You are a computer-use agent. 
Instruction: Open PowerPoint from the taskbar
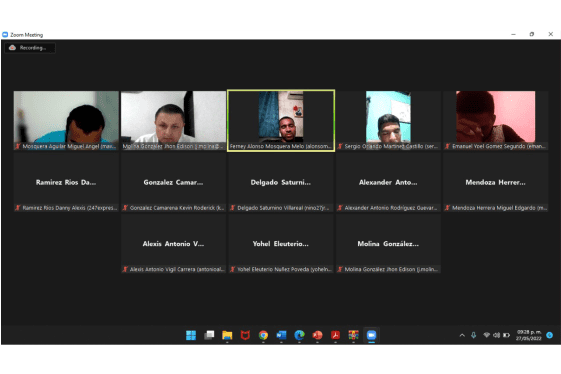[317, 335]
